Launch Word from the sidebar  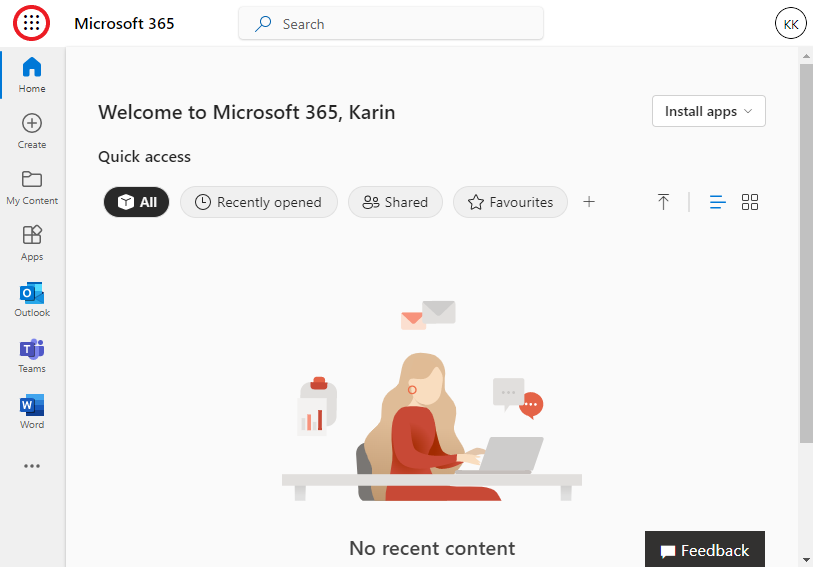click(x=32, y=411)
